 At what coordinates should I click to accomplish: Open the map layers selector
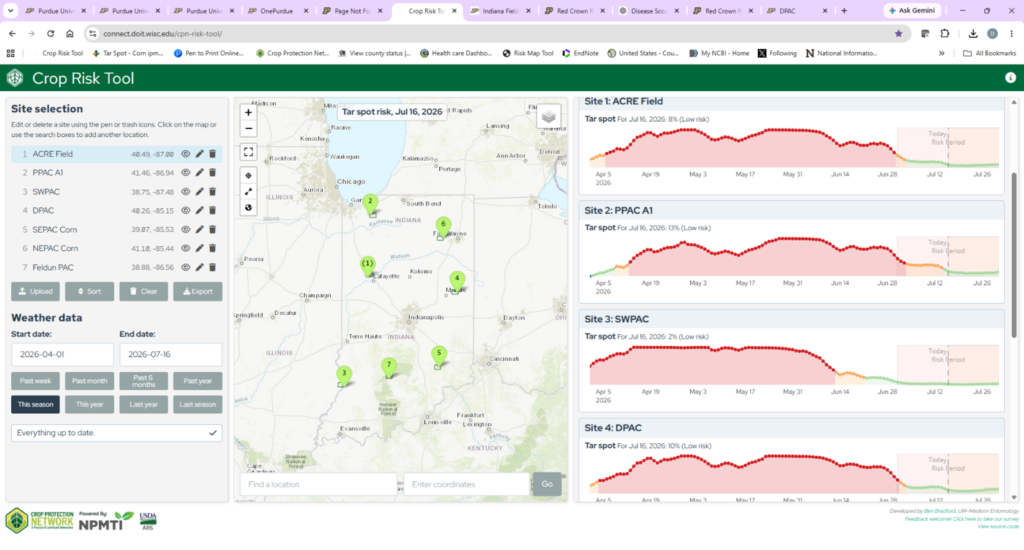[549, 117]
